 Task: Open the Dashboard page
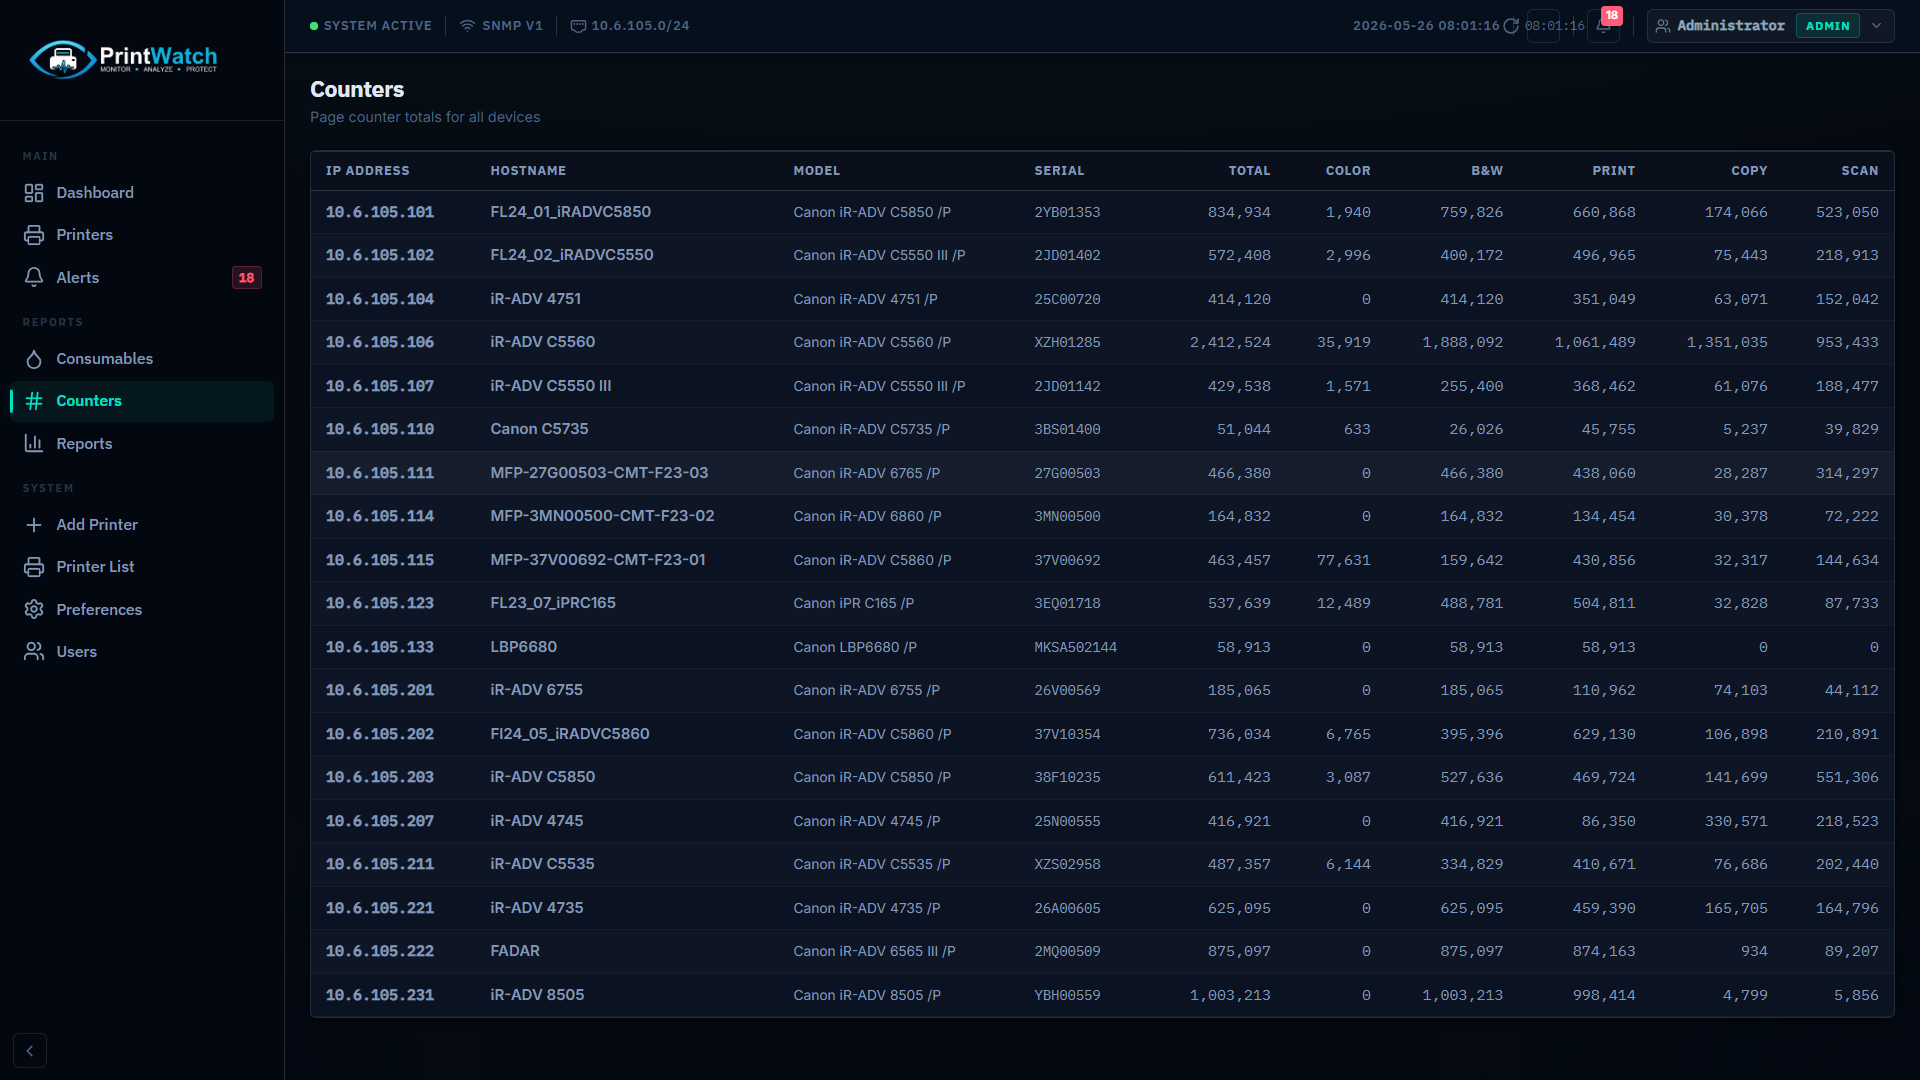[x=141, y=193]
